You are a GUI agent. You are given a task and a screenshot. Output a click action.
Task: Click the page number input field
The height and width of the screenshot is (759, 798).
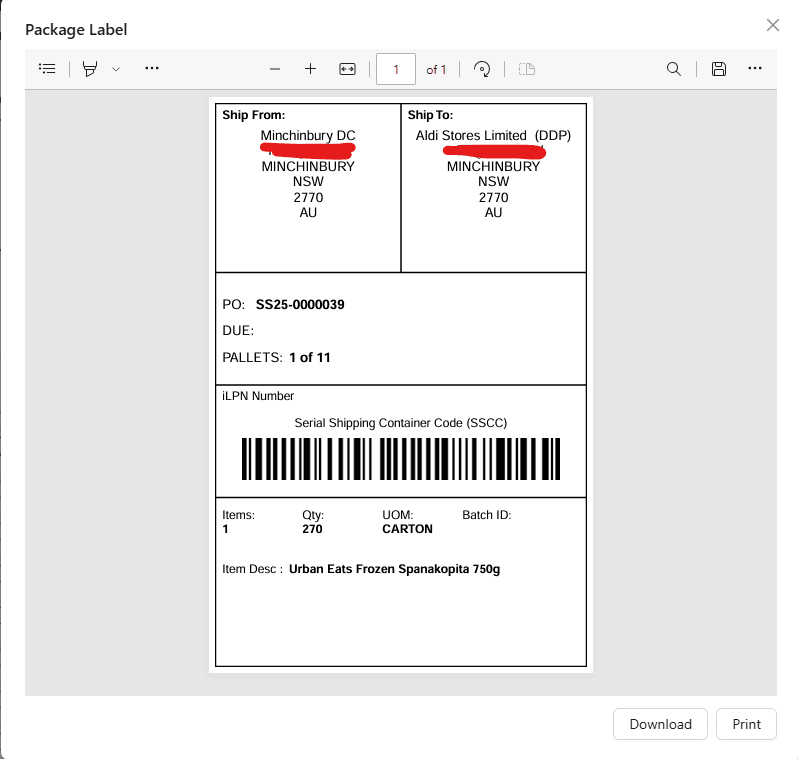[396, 69]
